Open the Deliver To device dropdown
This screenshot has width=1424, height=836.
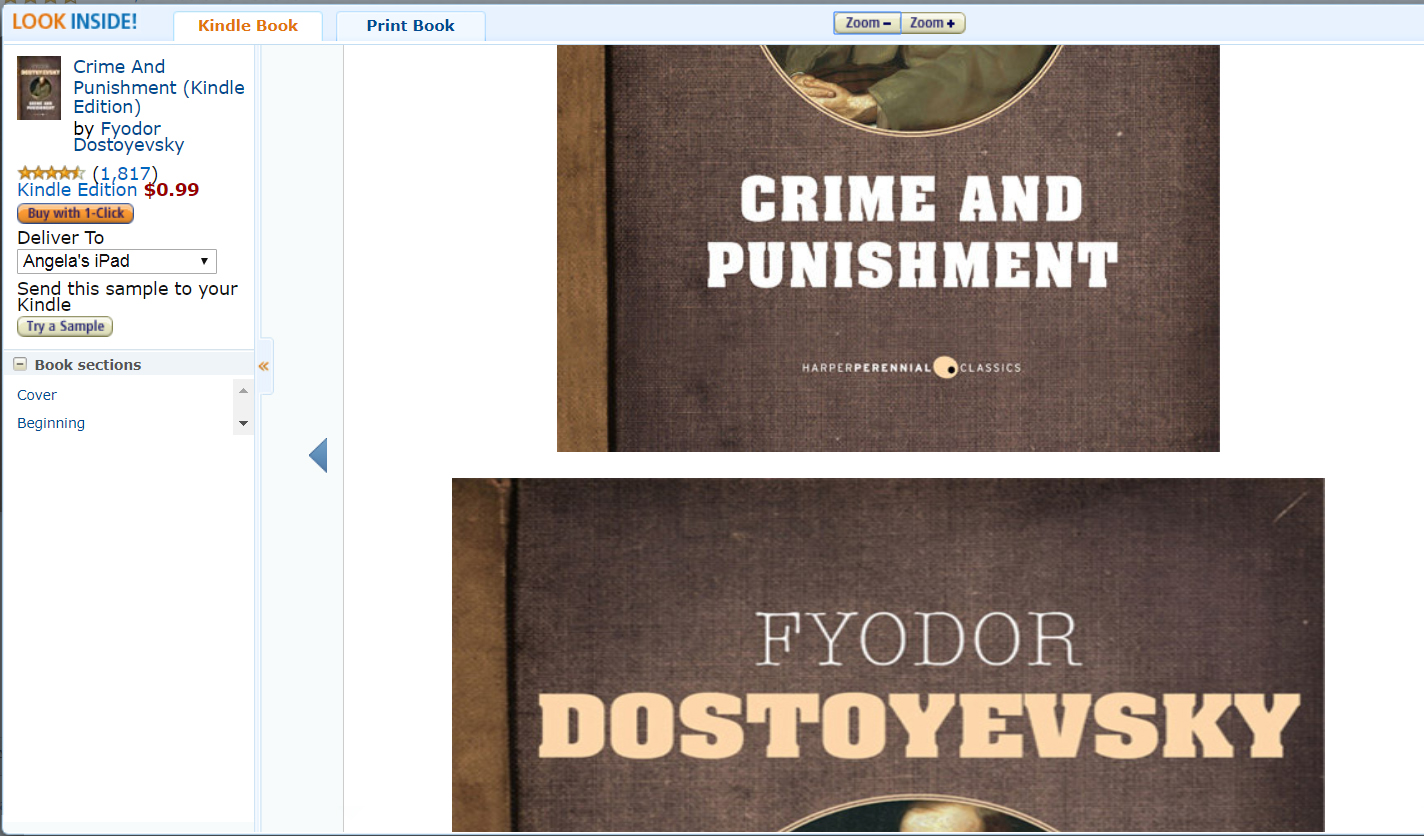click(x=117, y=261)
